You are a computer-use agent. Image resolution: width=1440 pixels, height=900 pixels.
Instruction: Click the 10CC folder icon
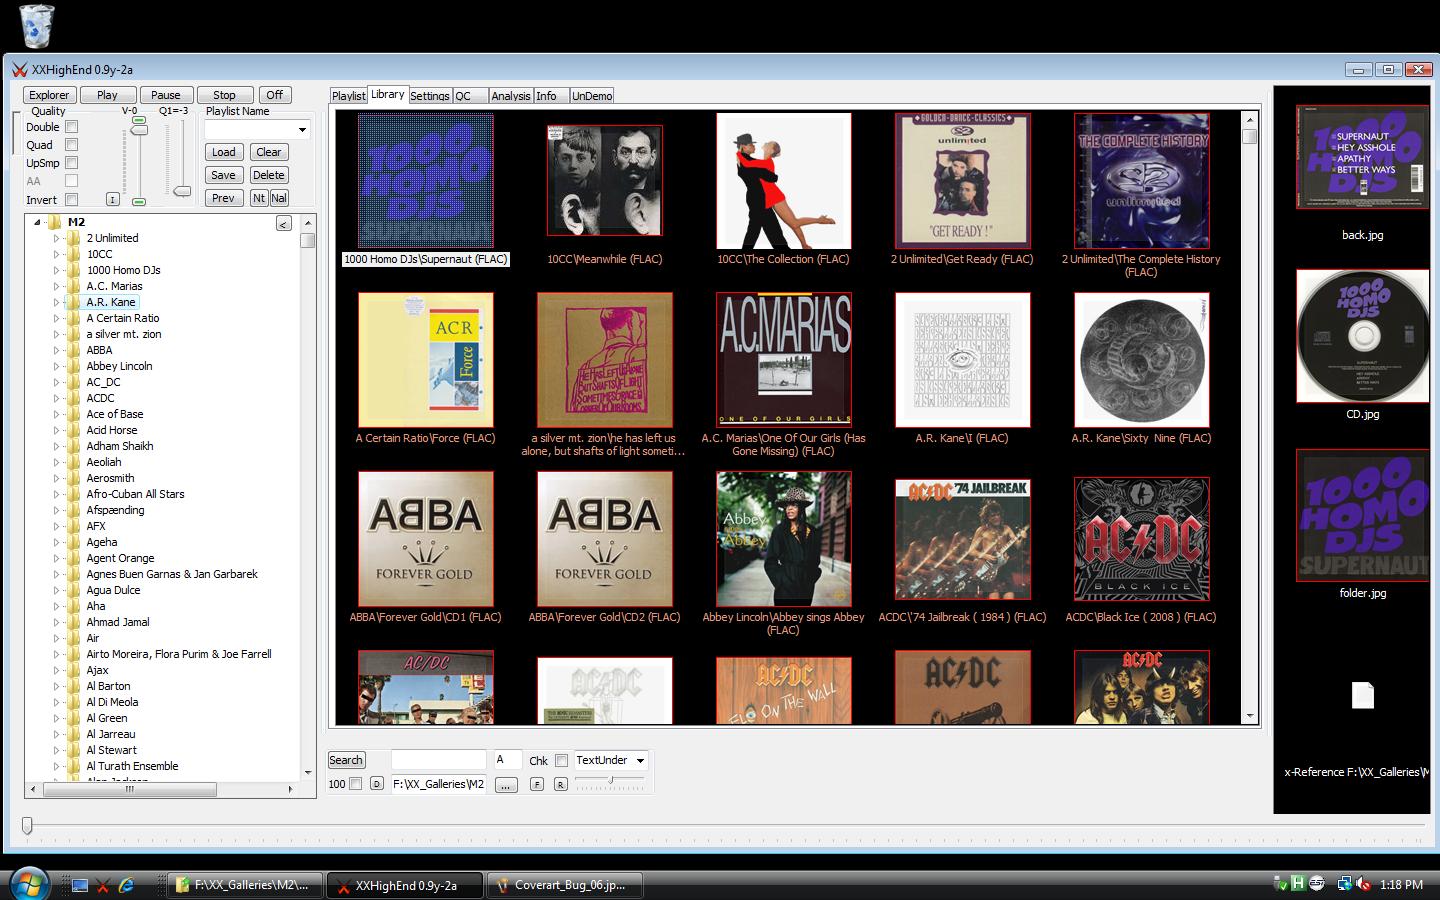tap(73, 254)
